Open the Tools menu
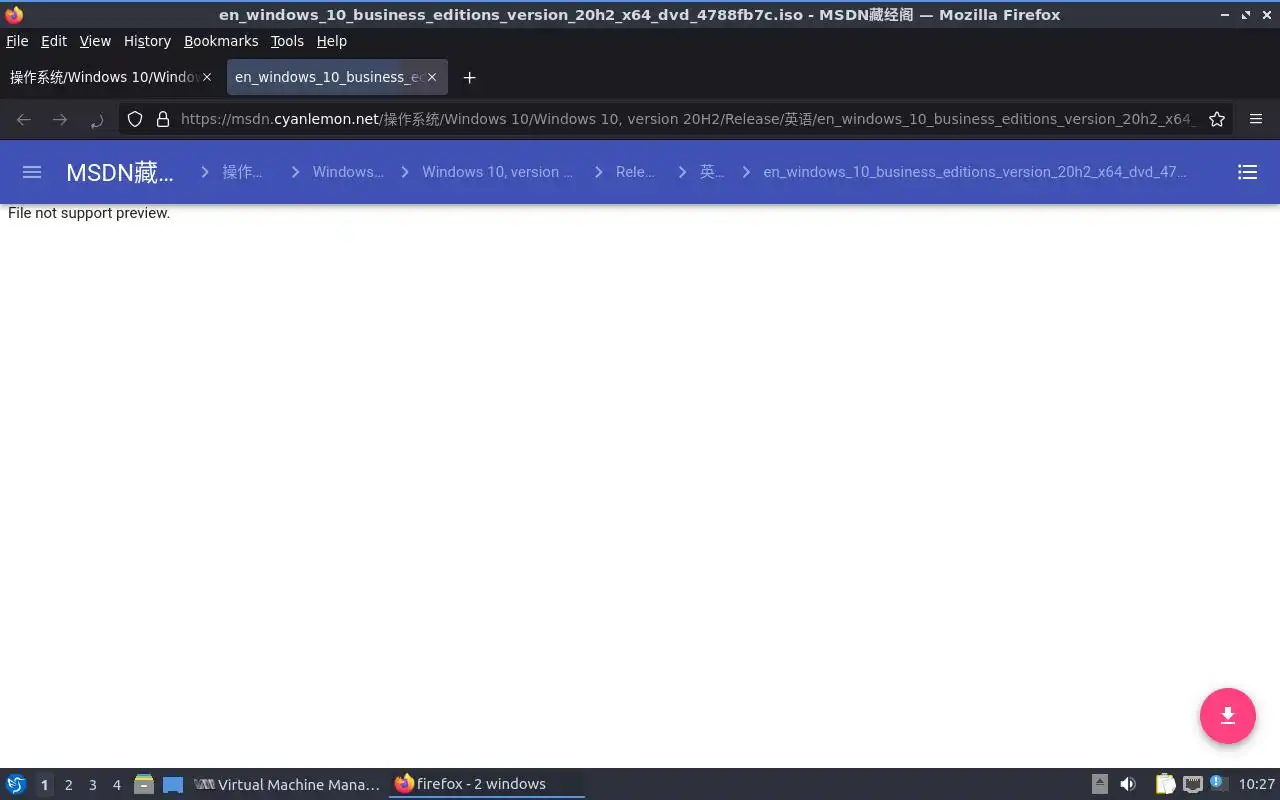The height and width of the screenshot is (800, 1280). click(x=287, y=41)
